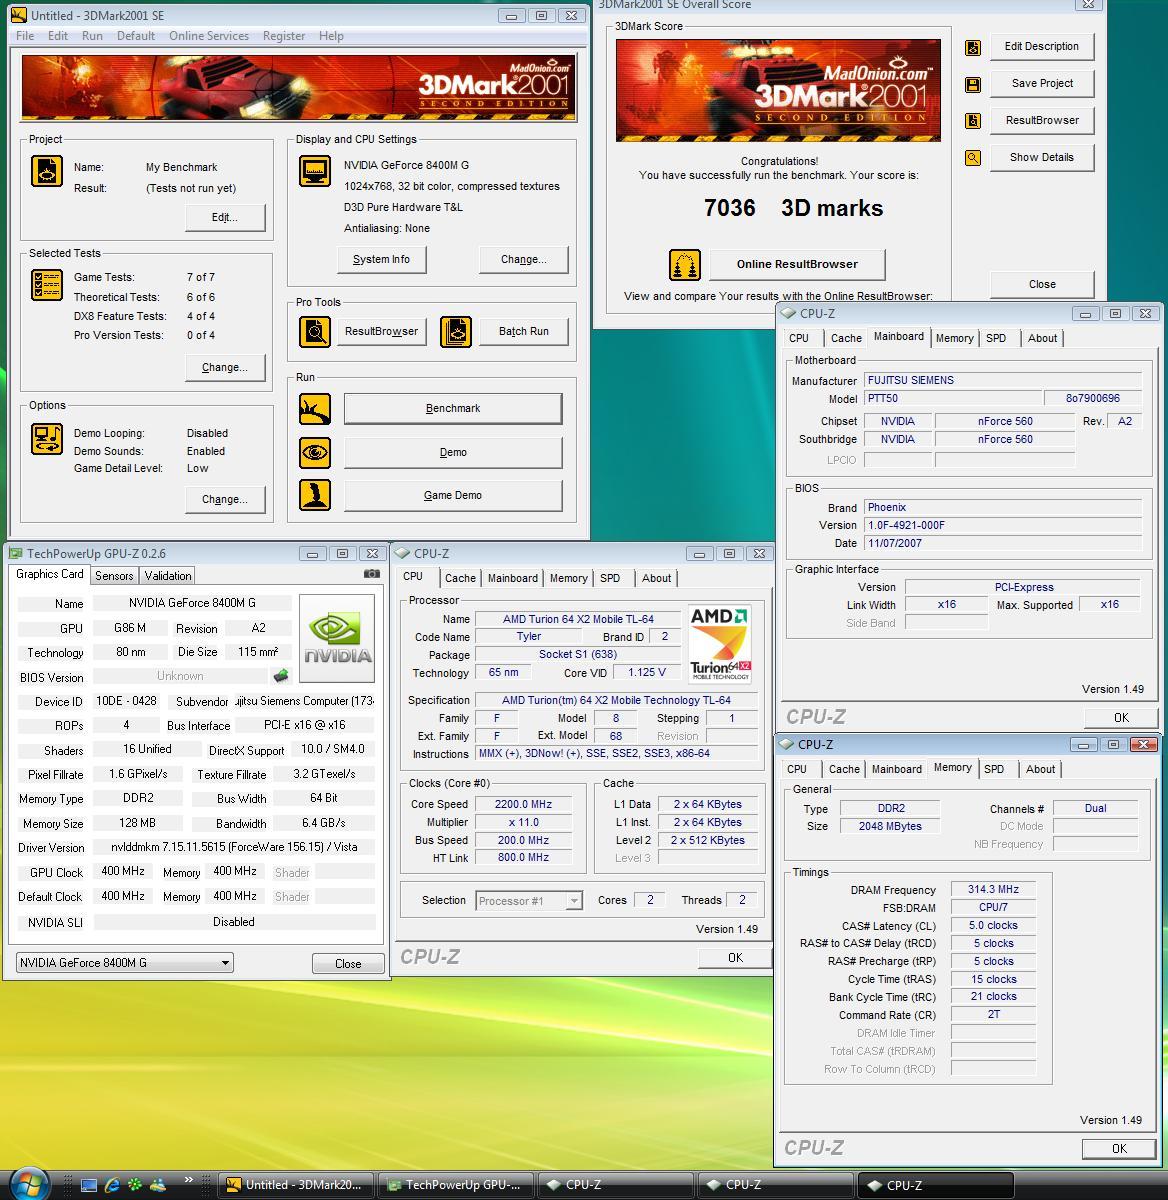Switch to Untitled - 3DMark taskbar button
This screenshot has height=1200, width=1168.
pos(297,1185)
